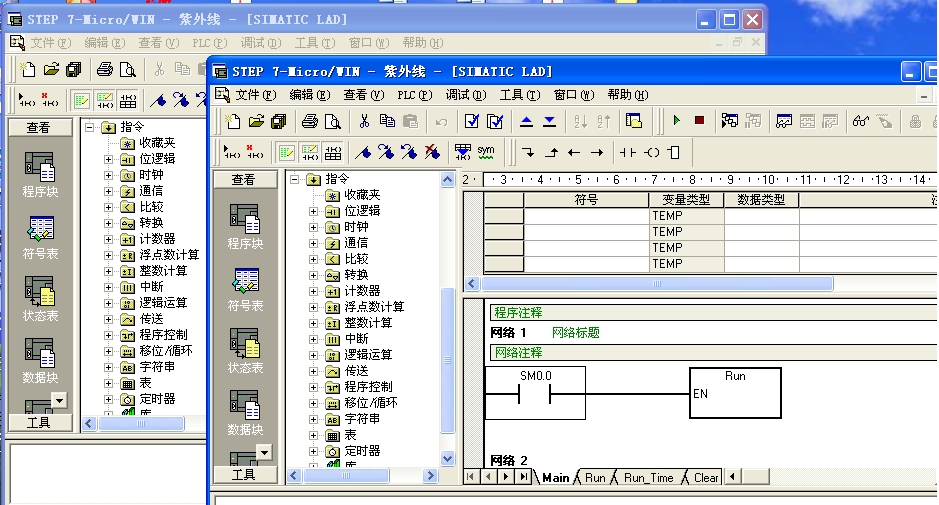Clear all bookmarks with red-crossed flag icon
This screenshot has width=939, height=505.
[432, 153]
